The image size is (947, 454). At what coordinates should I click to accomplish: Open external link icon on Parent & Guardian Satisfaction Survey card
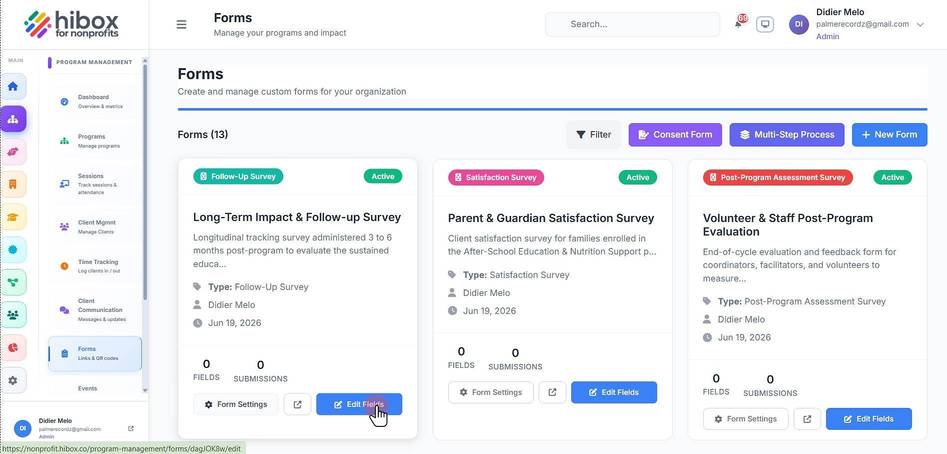[552, 392]
